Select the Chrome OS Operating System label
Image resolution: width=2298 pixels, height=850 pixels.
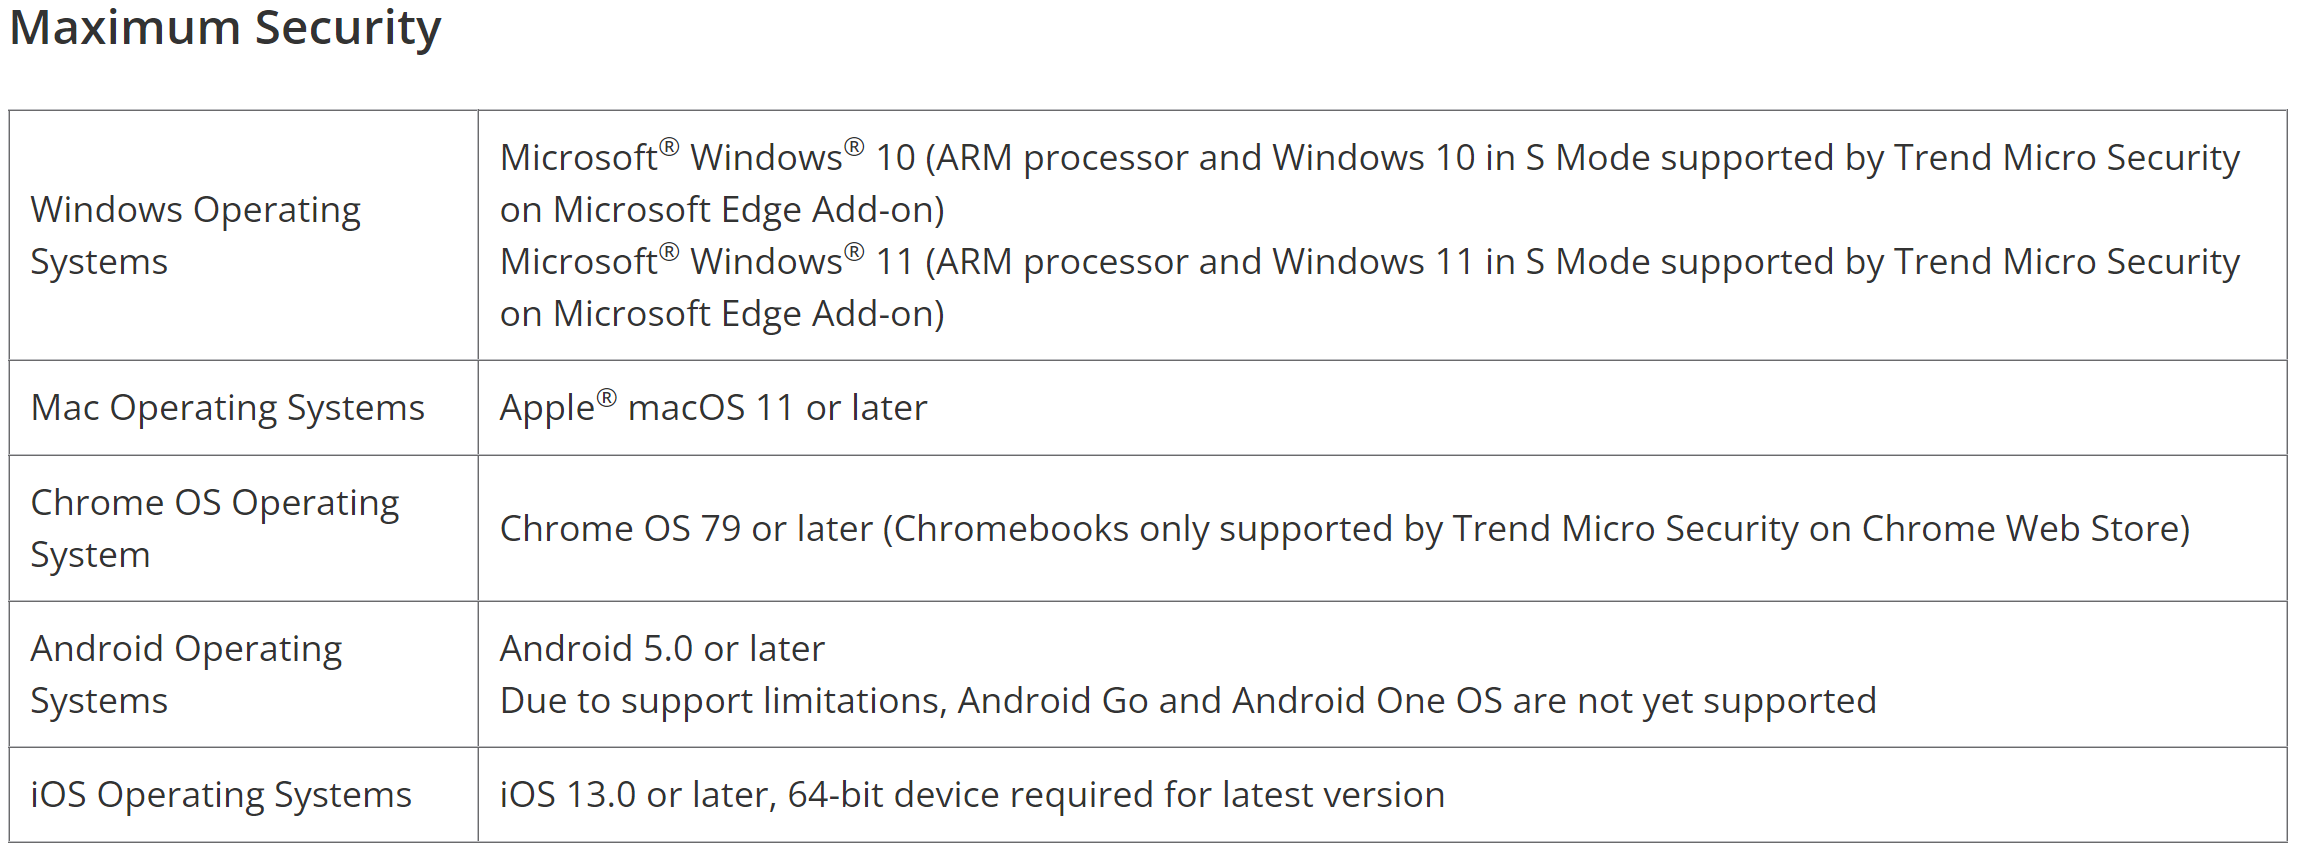[x=214, y=528]
